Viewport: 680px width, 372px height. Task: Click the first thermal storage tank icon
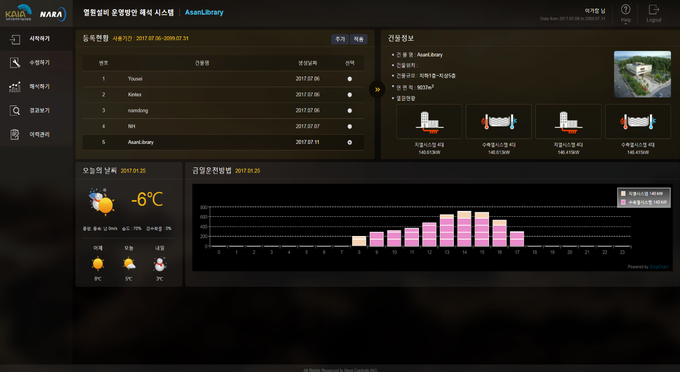499,122
